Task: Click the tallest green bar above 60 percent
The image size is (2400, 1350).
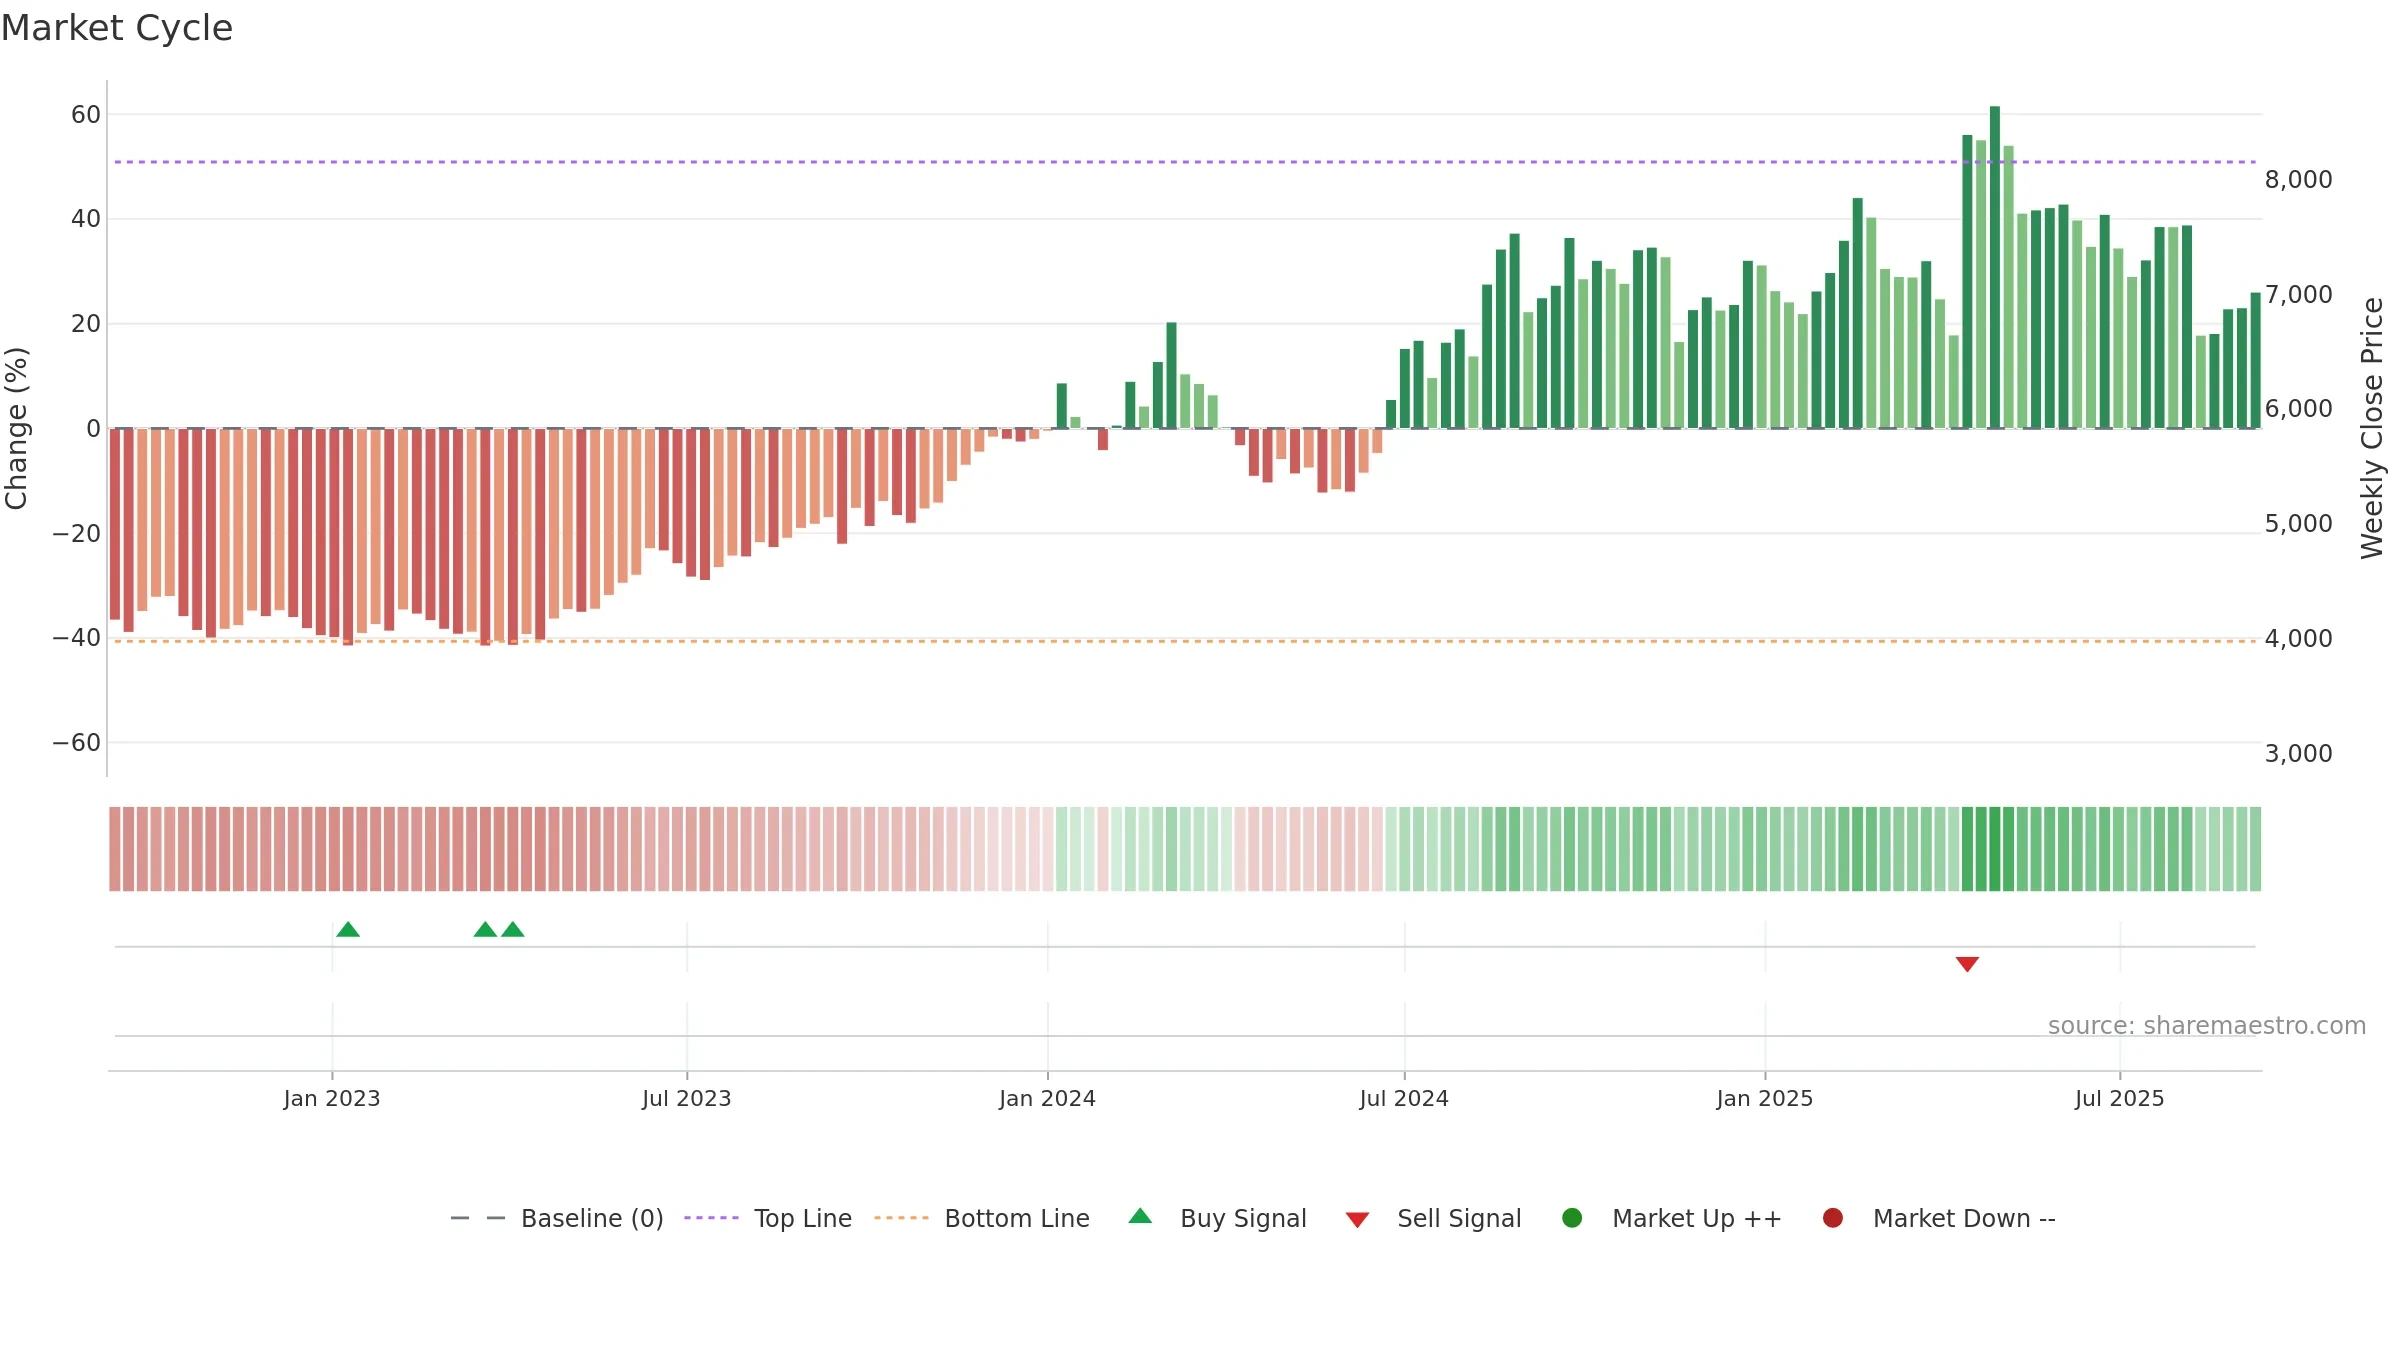Action: [x=1995, y=267]
